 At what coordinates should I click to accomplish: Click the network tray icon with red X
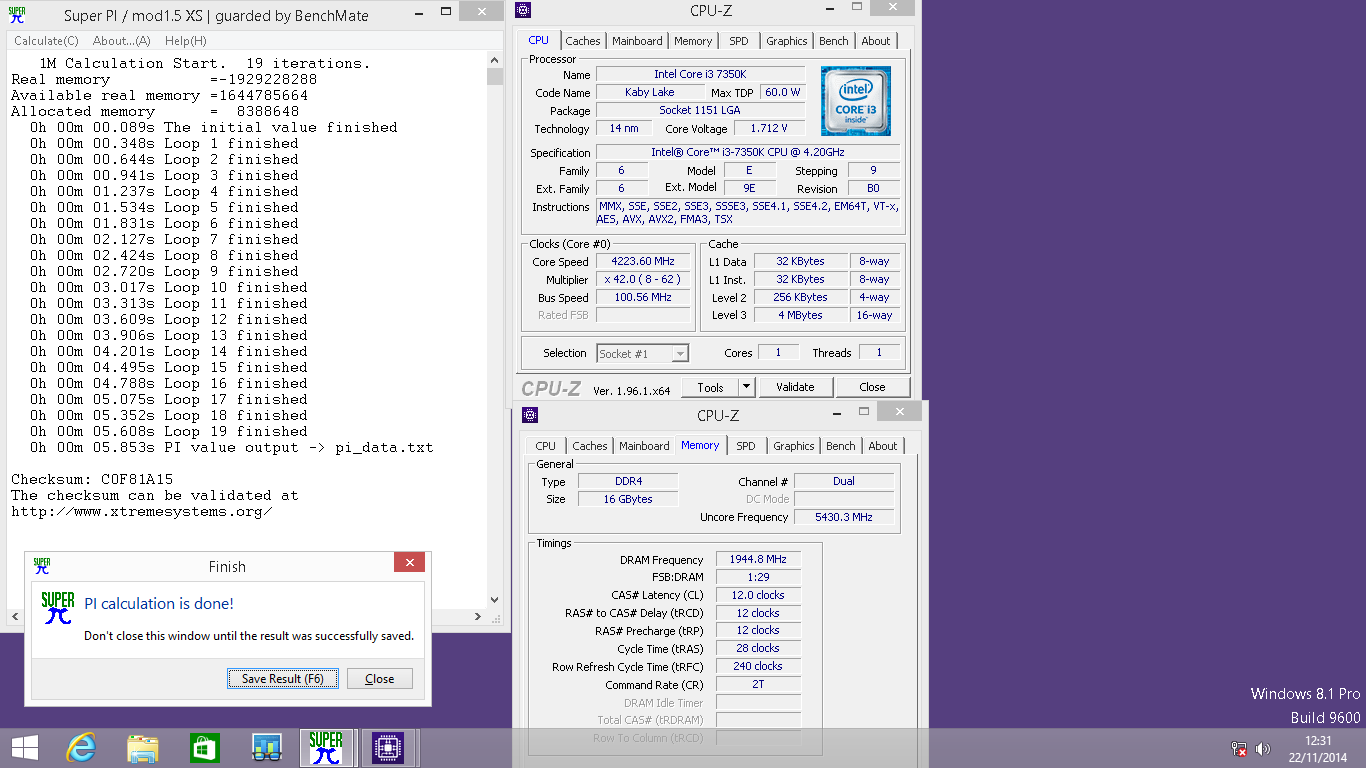1239,749
